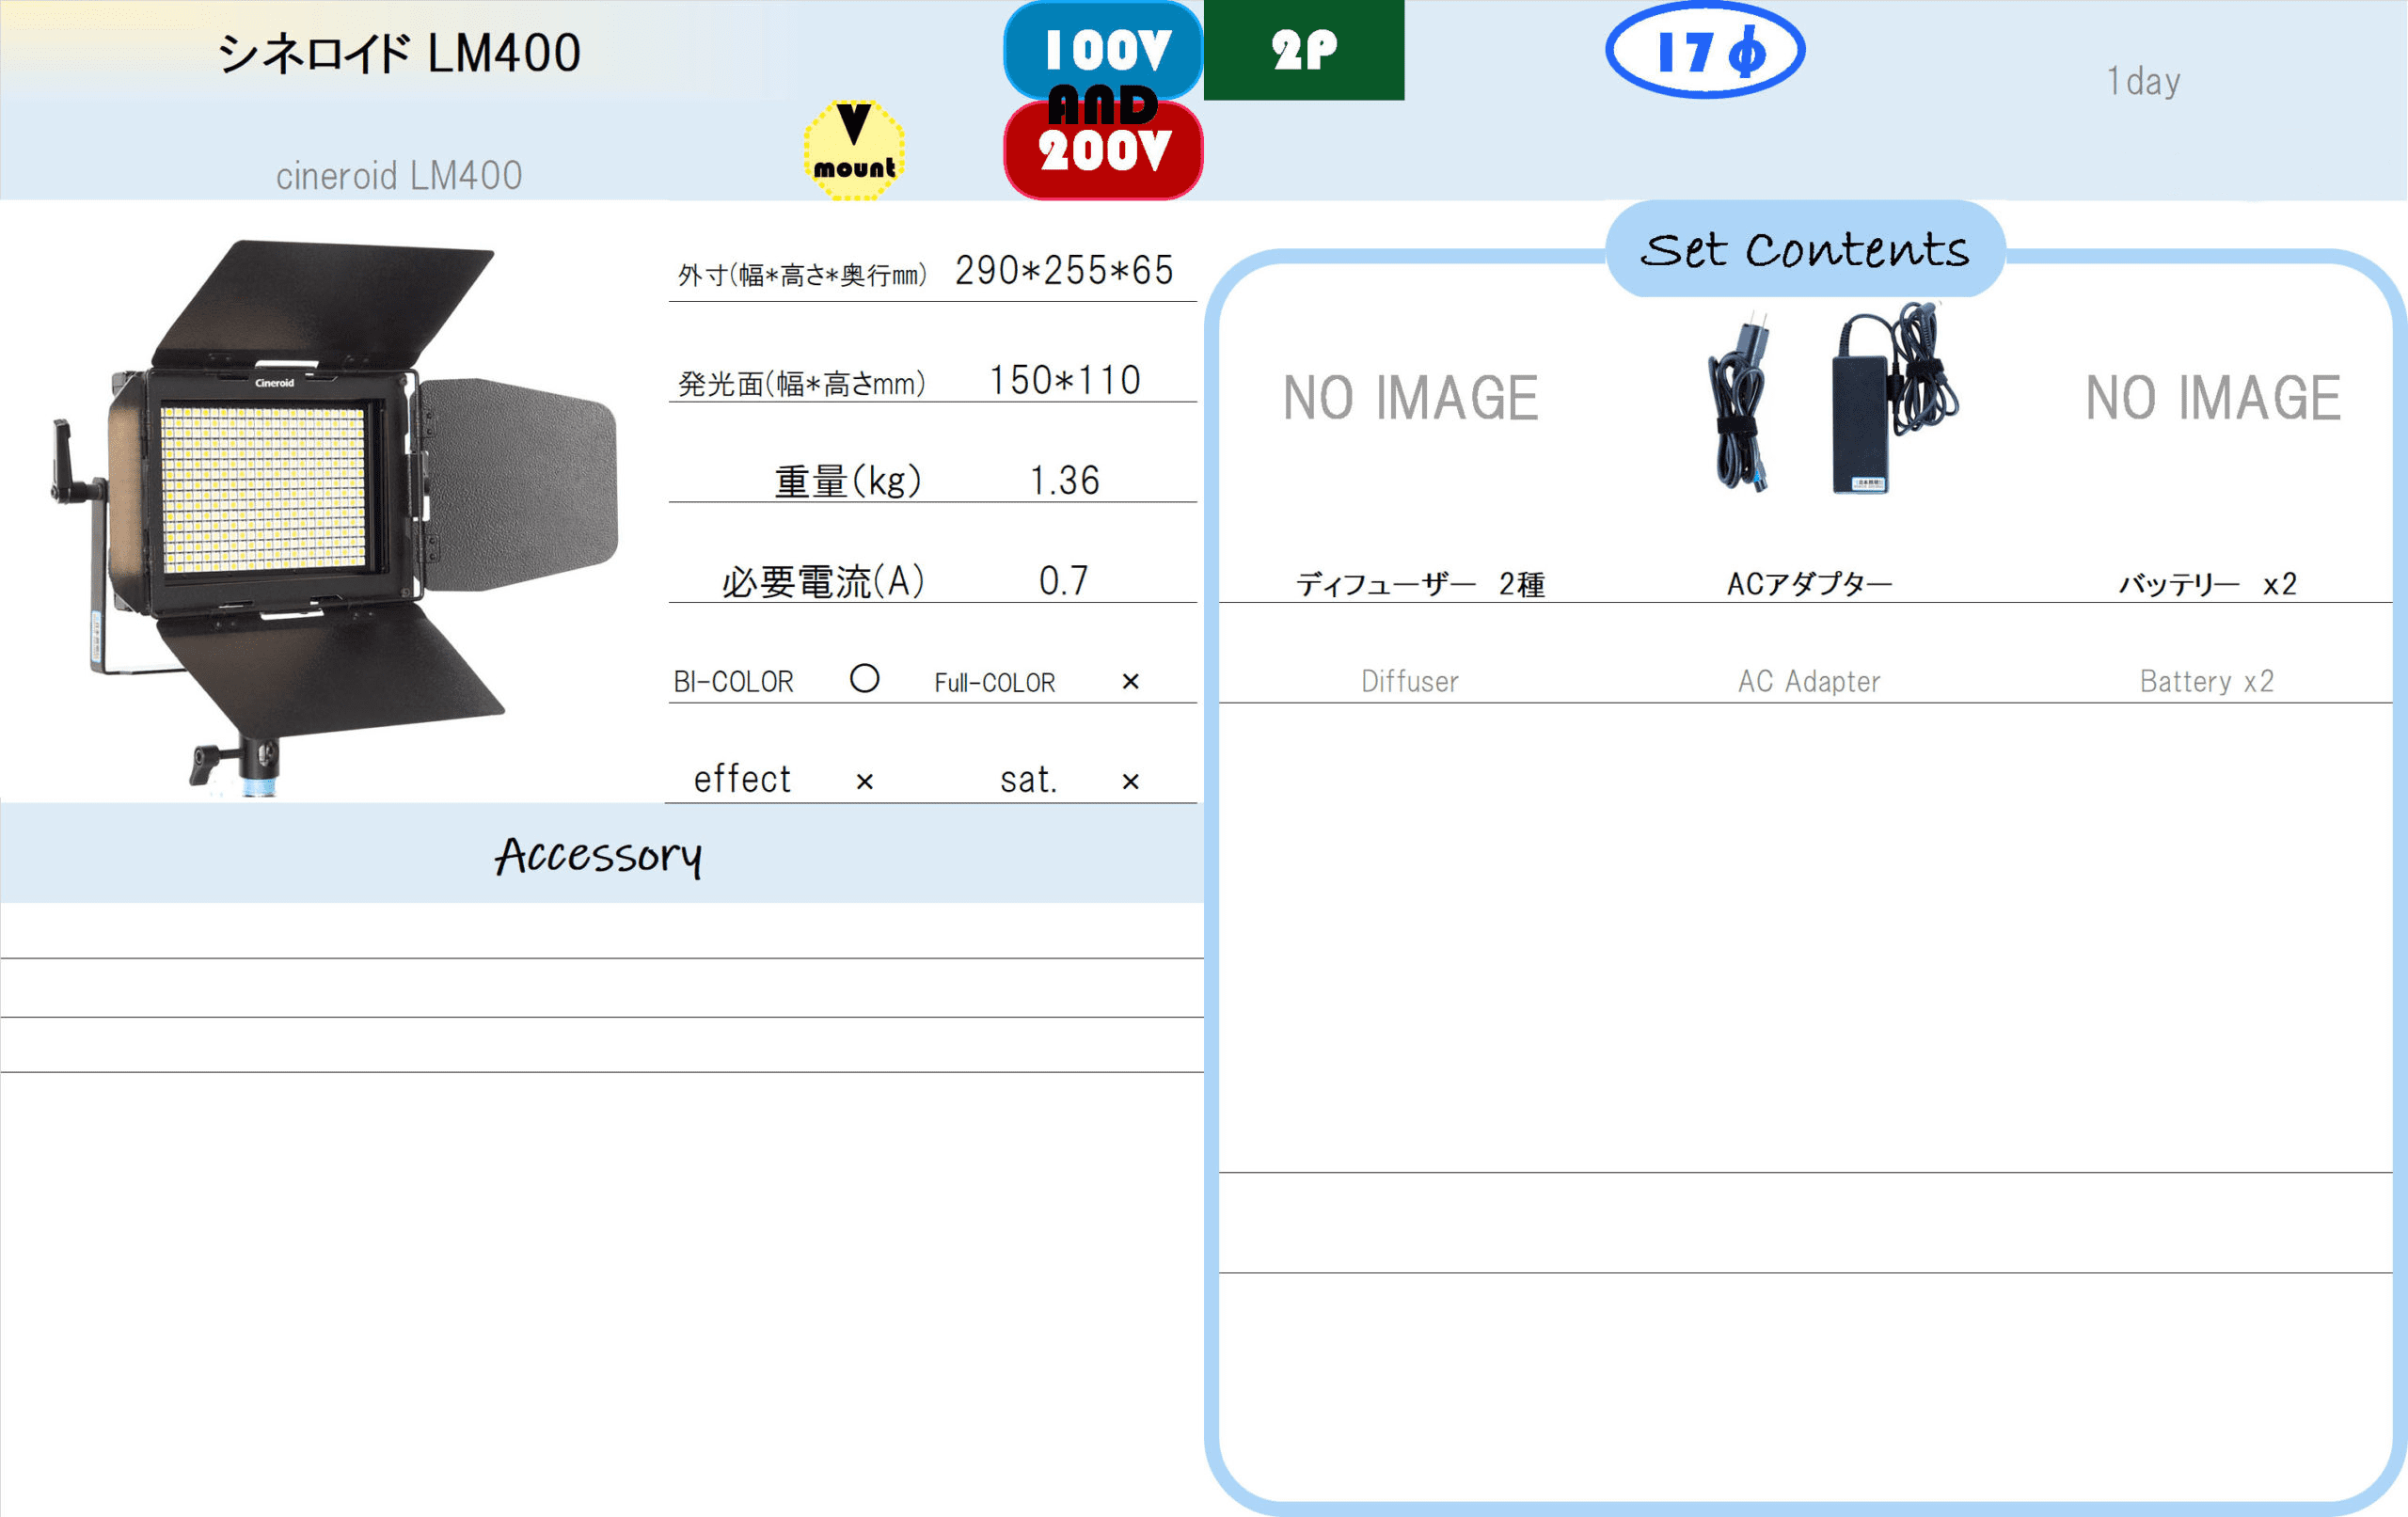The image size is (2408, 1517).
Task: Click NO IMAGE above the Battery label
Action: (x=2212, y=398)
